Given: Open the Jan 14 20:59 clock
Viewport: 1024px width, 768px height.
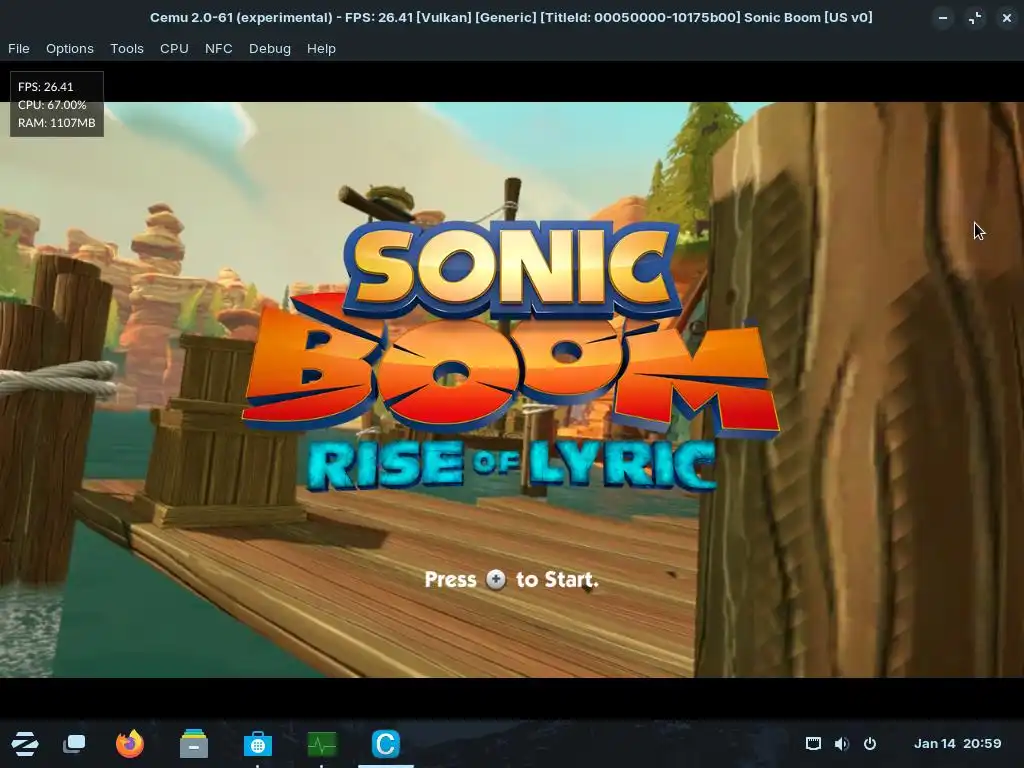Looking at the screenshot, I should (x=957, y=743).
